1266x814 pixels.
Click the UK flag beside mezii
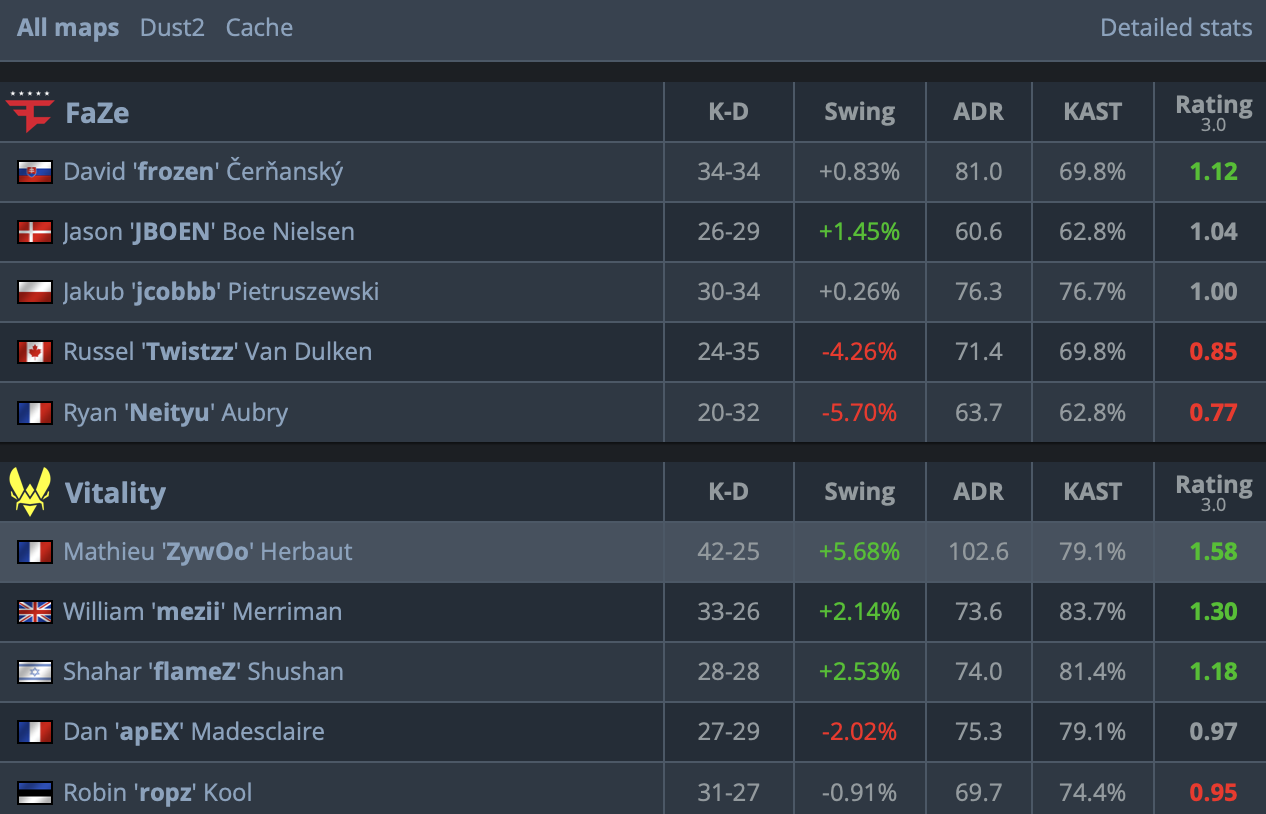coord(35,612)
